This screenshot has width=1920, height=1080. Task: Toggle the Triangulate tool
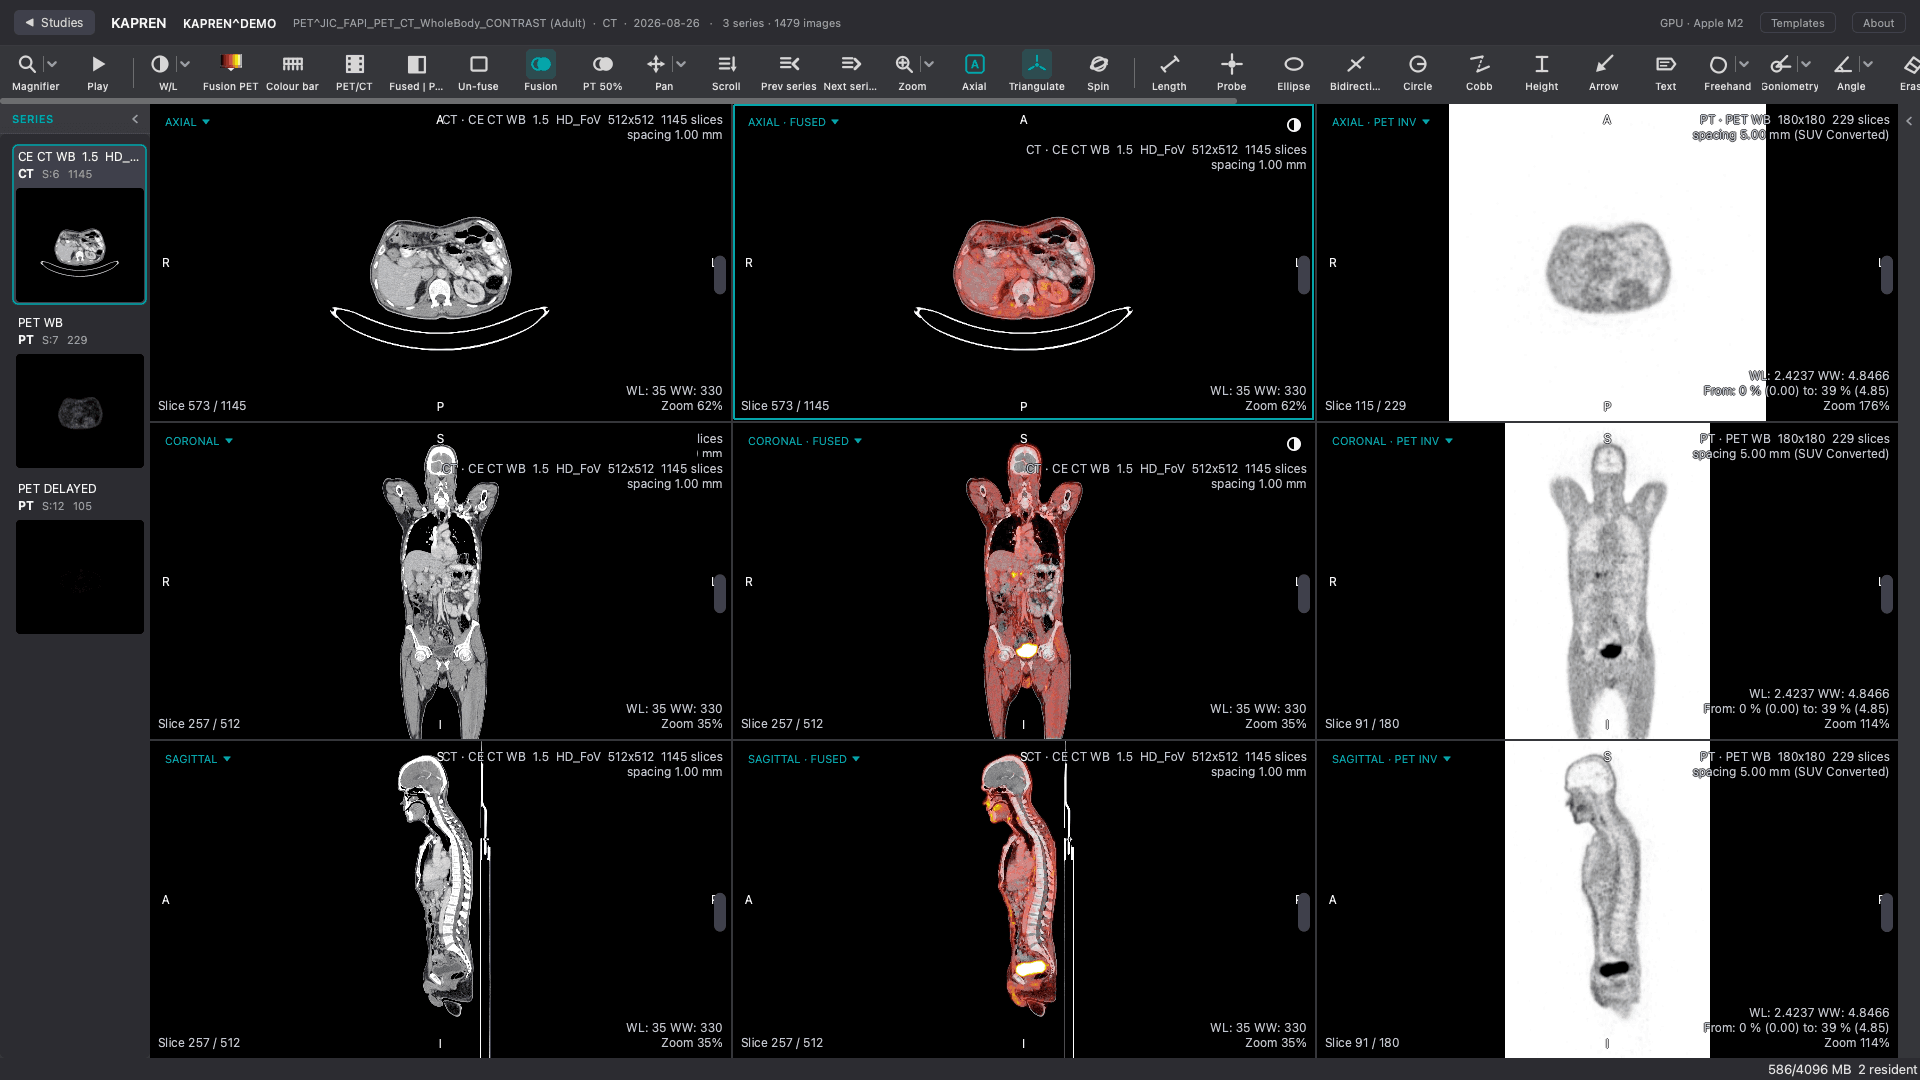coord(1037,72)
